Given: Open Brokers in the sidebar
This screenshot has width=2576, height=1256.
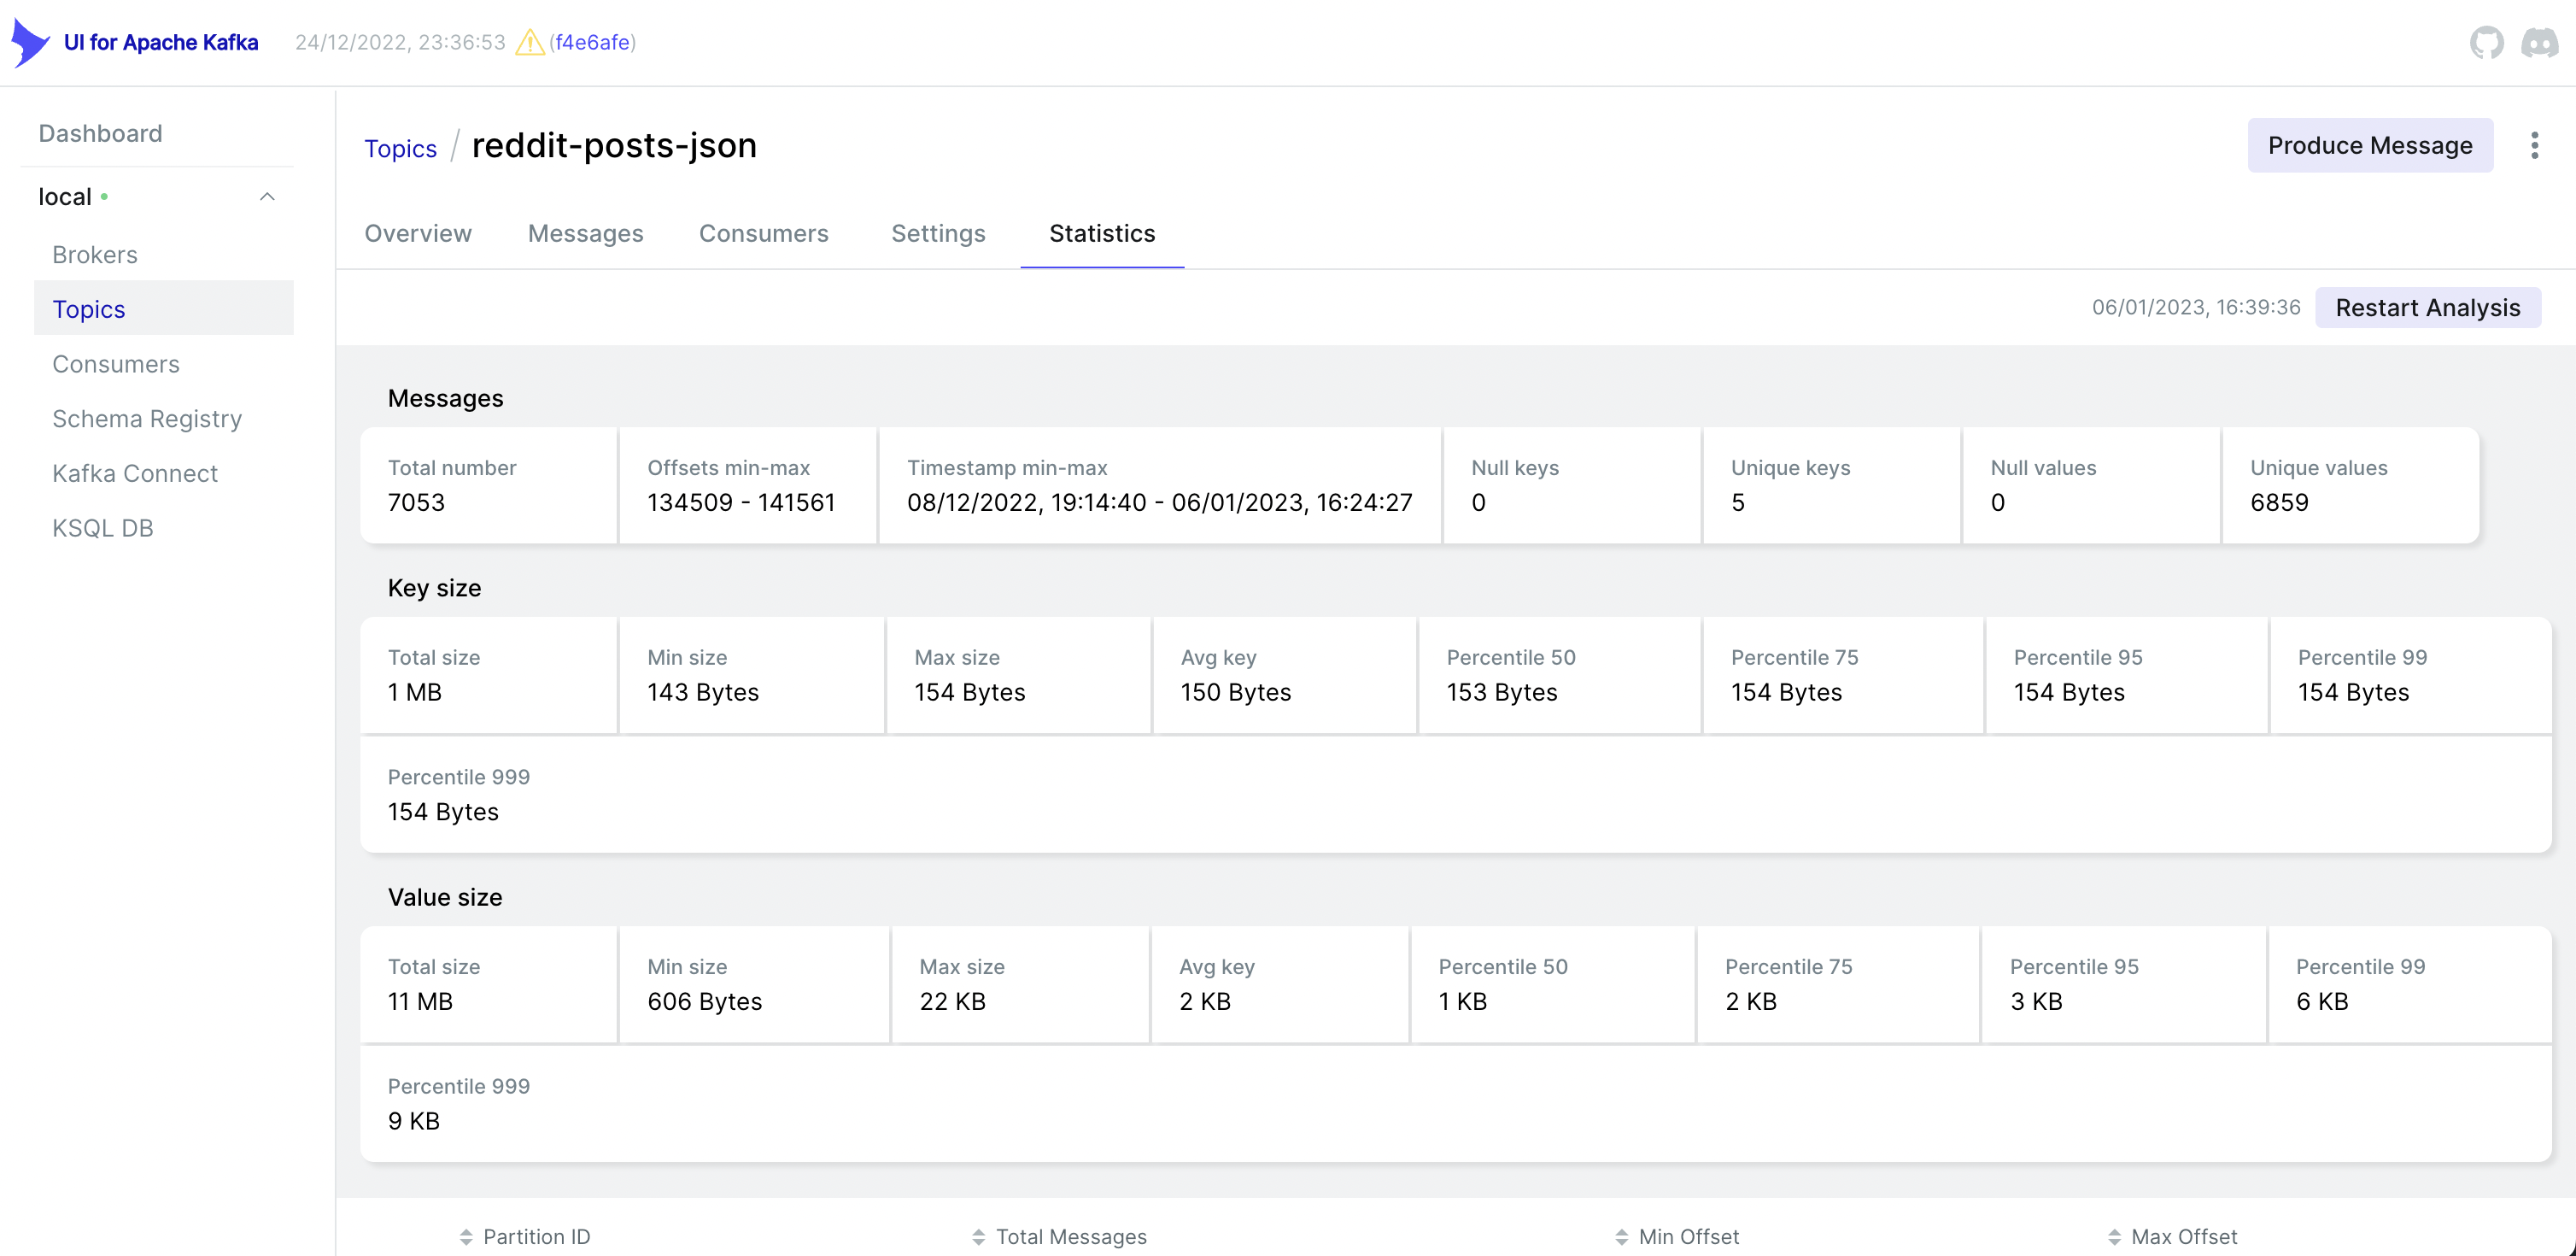Looking at the screenshot, I should pyautogui.click(x=95, y=254).
